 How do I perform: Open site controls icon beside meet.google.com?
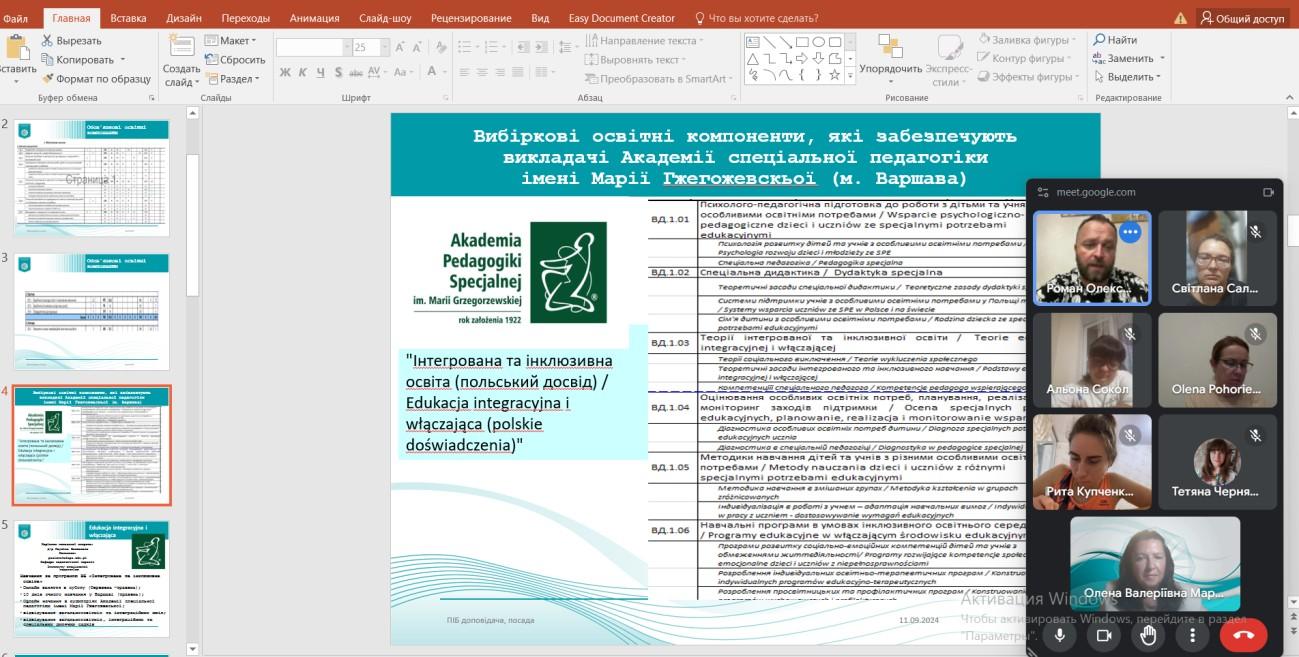point(1043,192)
